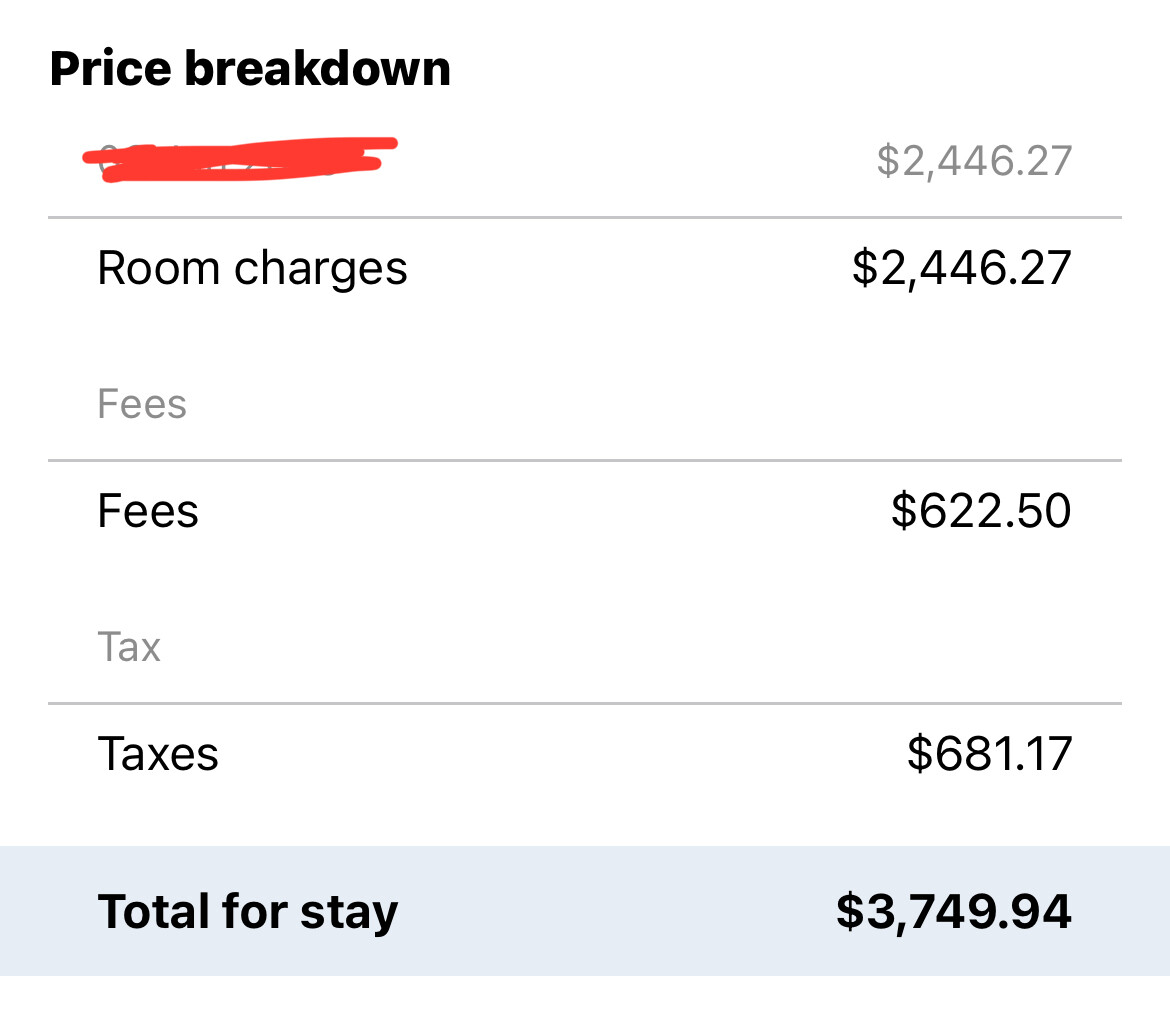The width and height of the screenshot is (1170, 1022).
Task: Click the divider line under Fees header
Action: click(x=585, y=460)
